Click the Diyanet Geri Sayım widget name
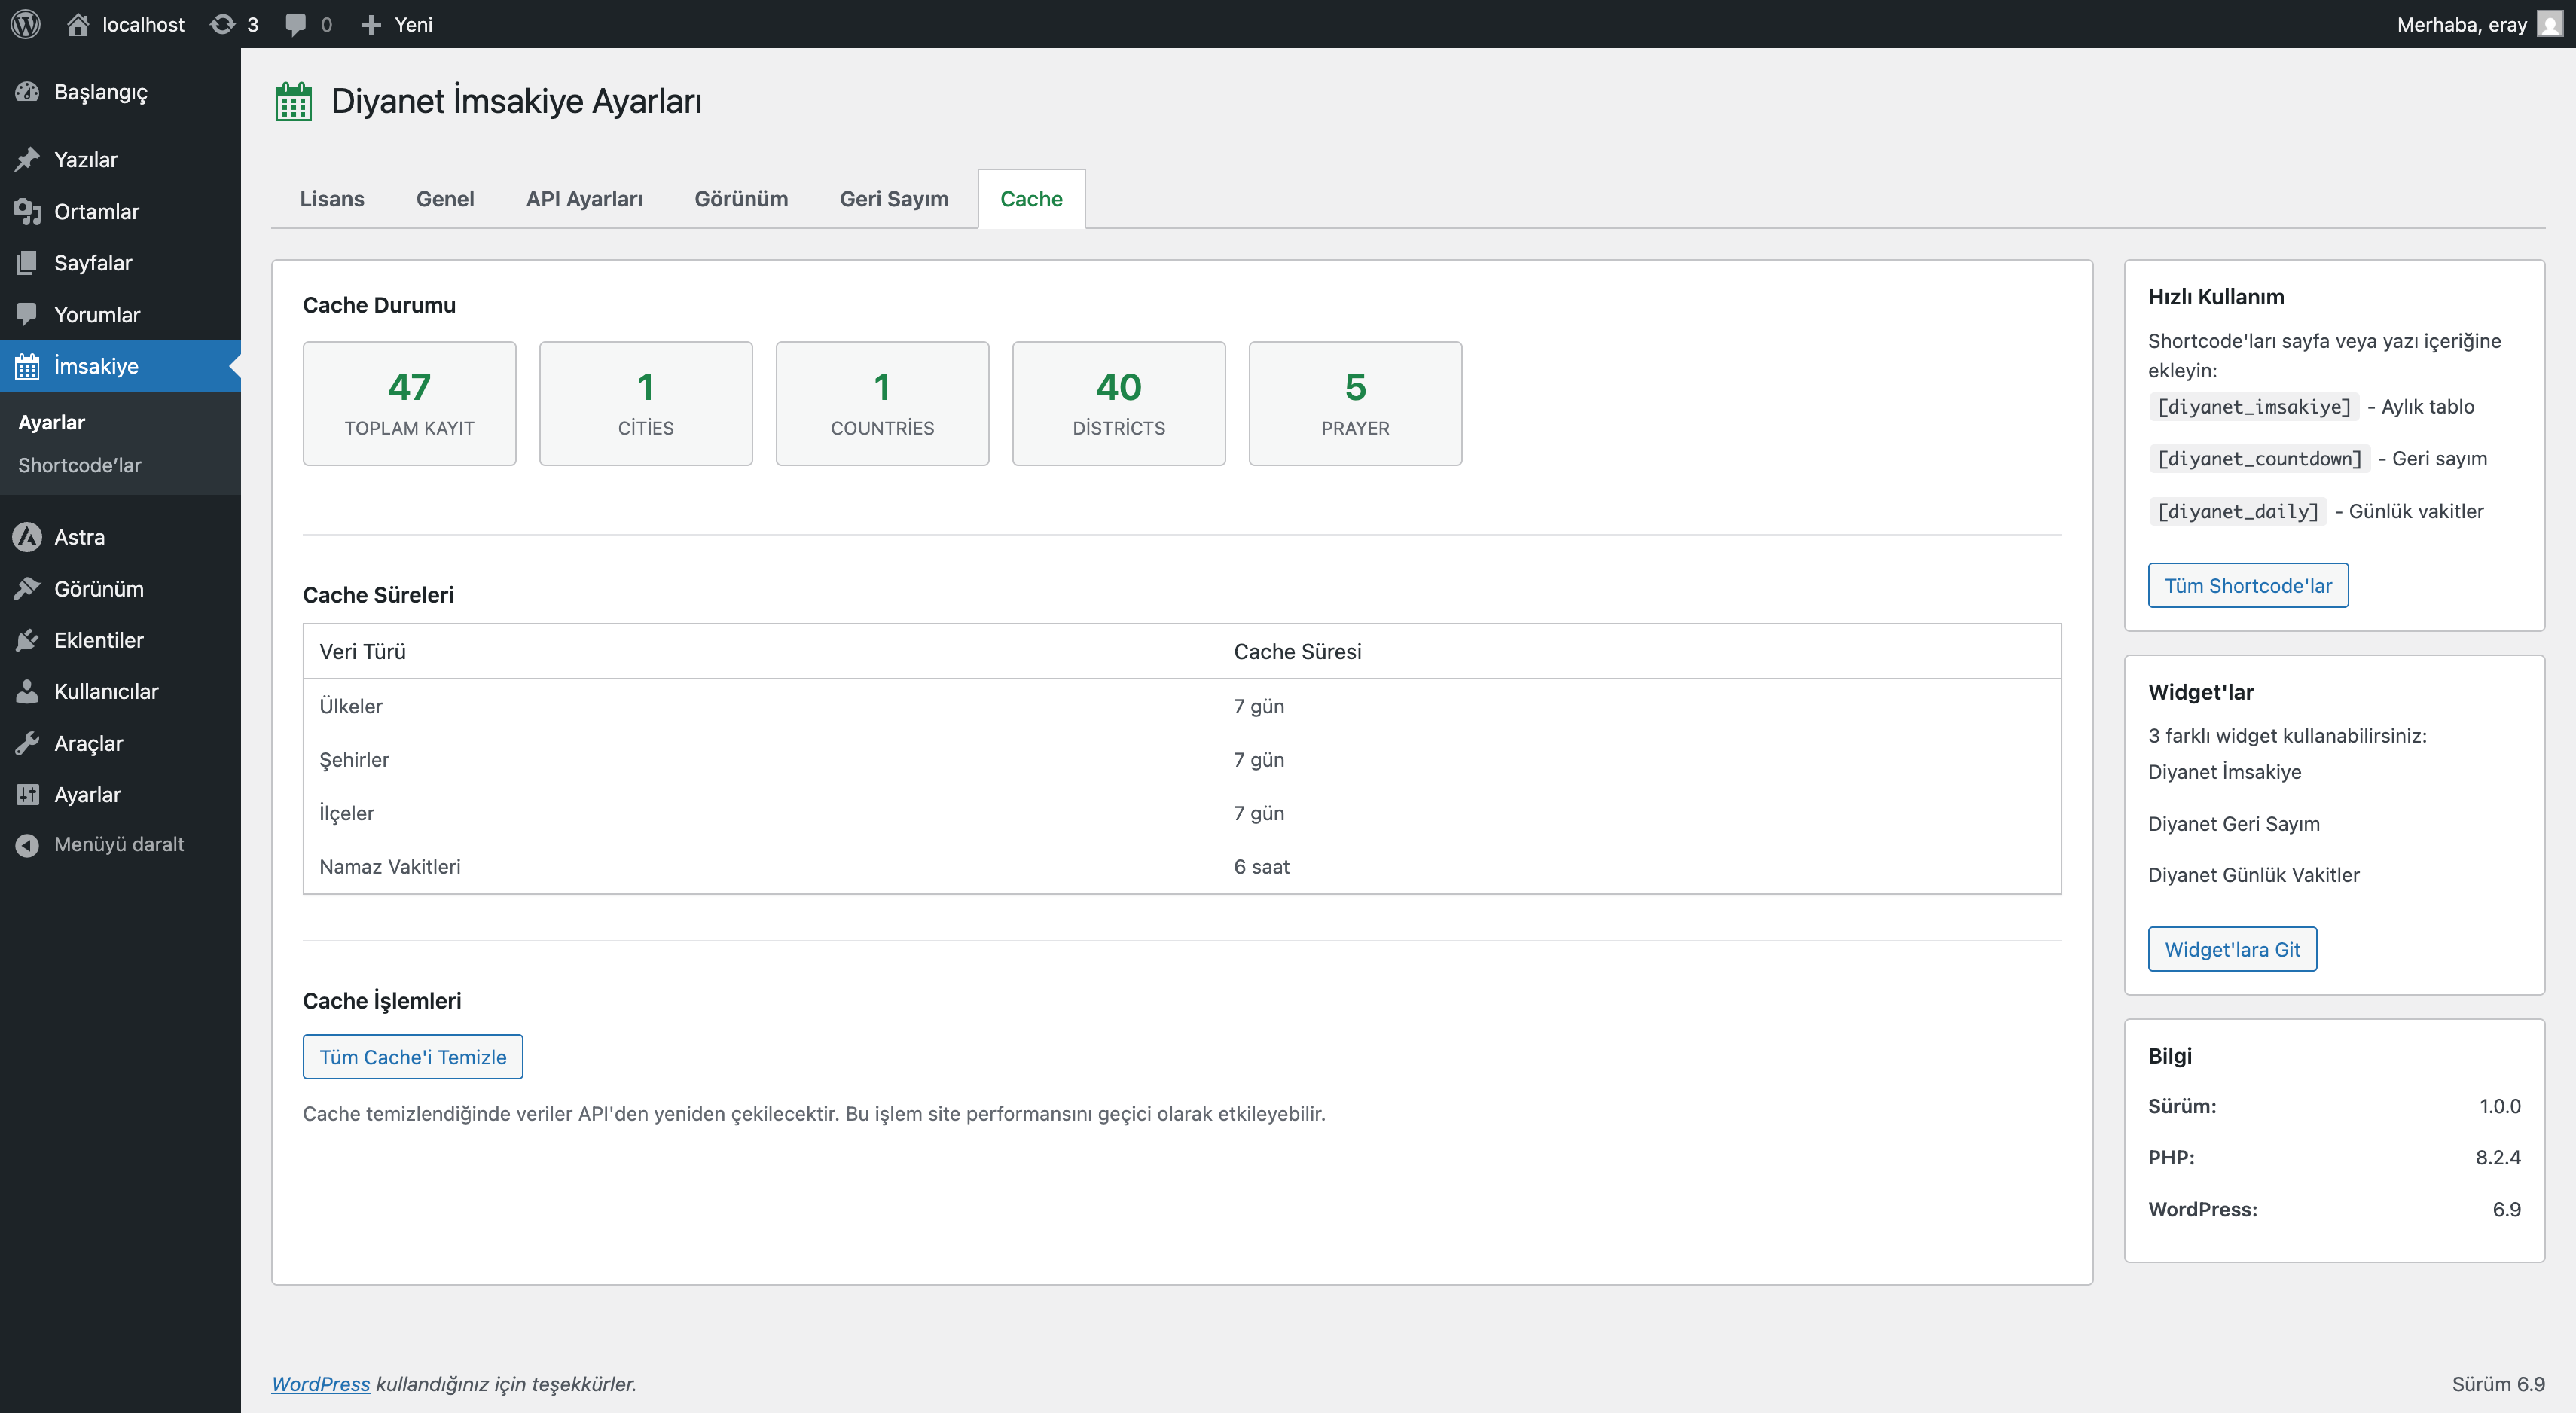 (2234, 824)
